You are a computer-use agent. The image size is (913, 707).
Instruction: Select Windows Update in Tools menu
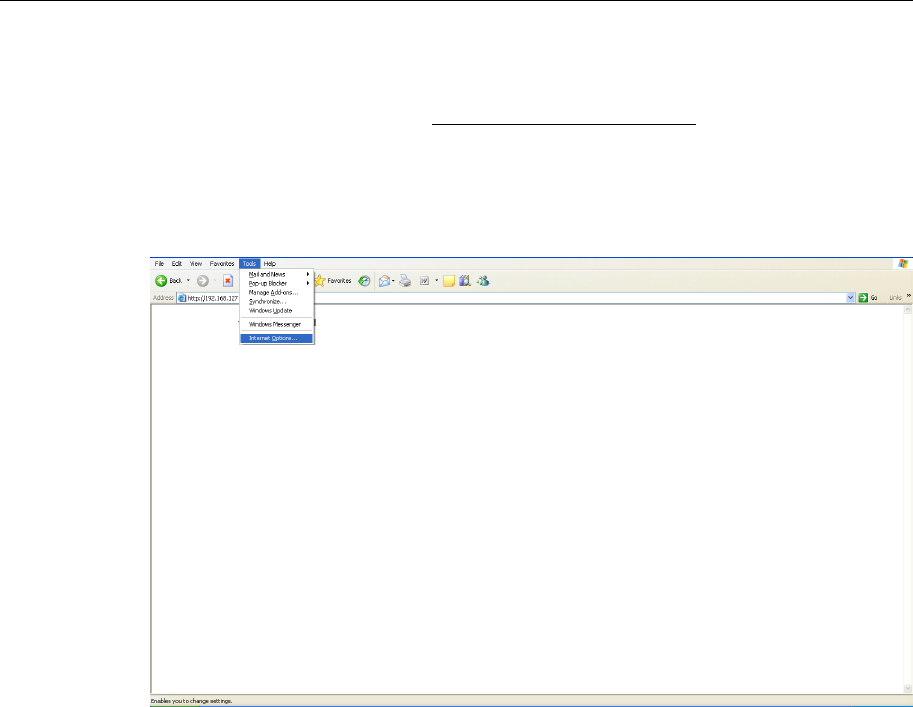click(x=270, y=310)
